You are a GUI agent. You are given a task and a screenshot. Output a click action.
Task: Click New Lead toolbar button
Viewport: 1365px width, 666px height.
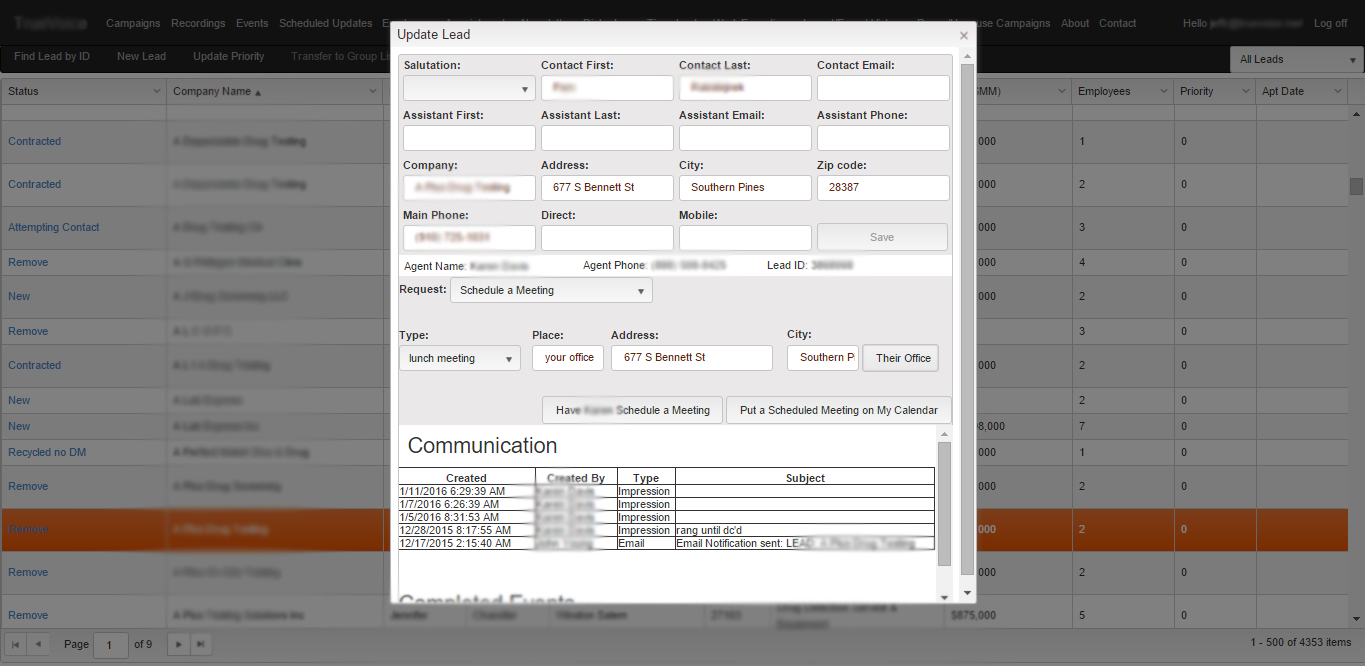(x=141, y=57)
